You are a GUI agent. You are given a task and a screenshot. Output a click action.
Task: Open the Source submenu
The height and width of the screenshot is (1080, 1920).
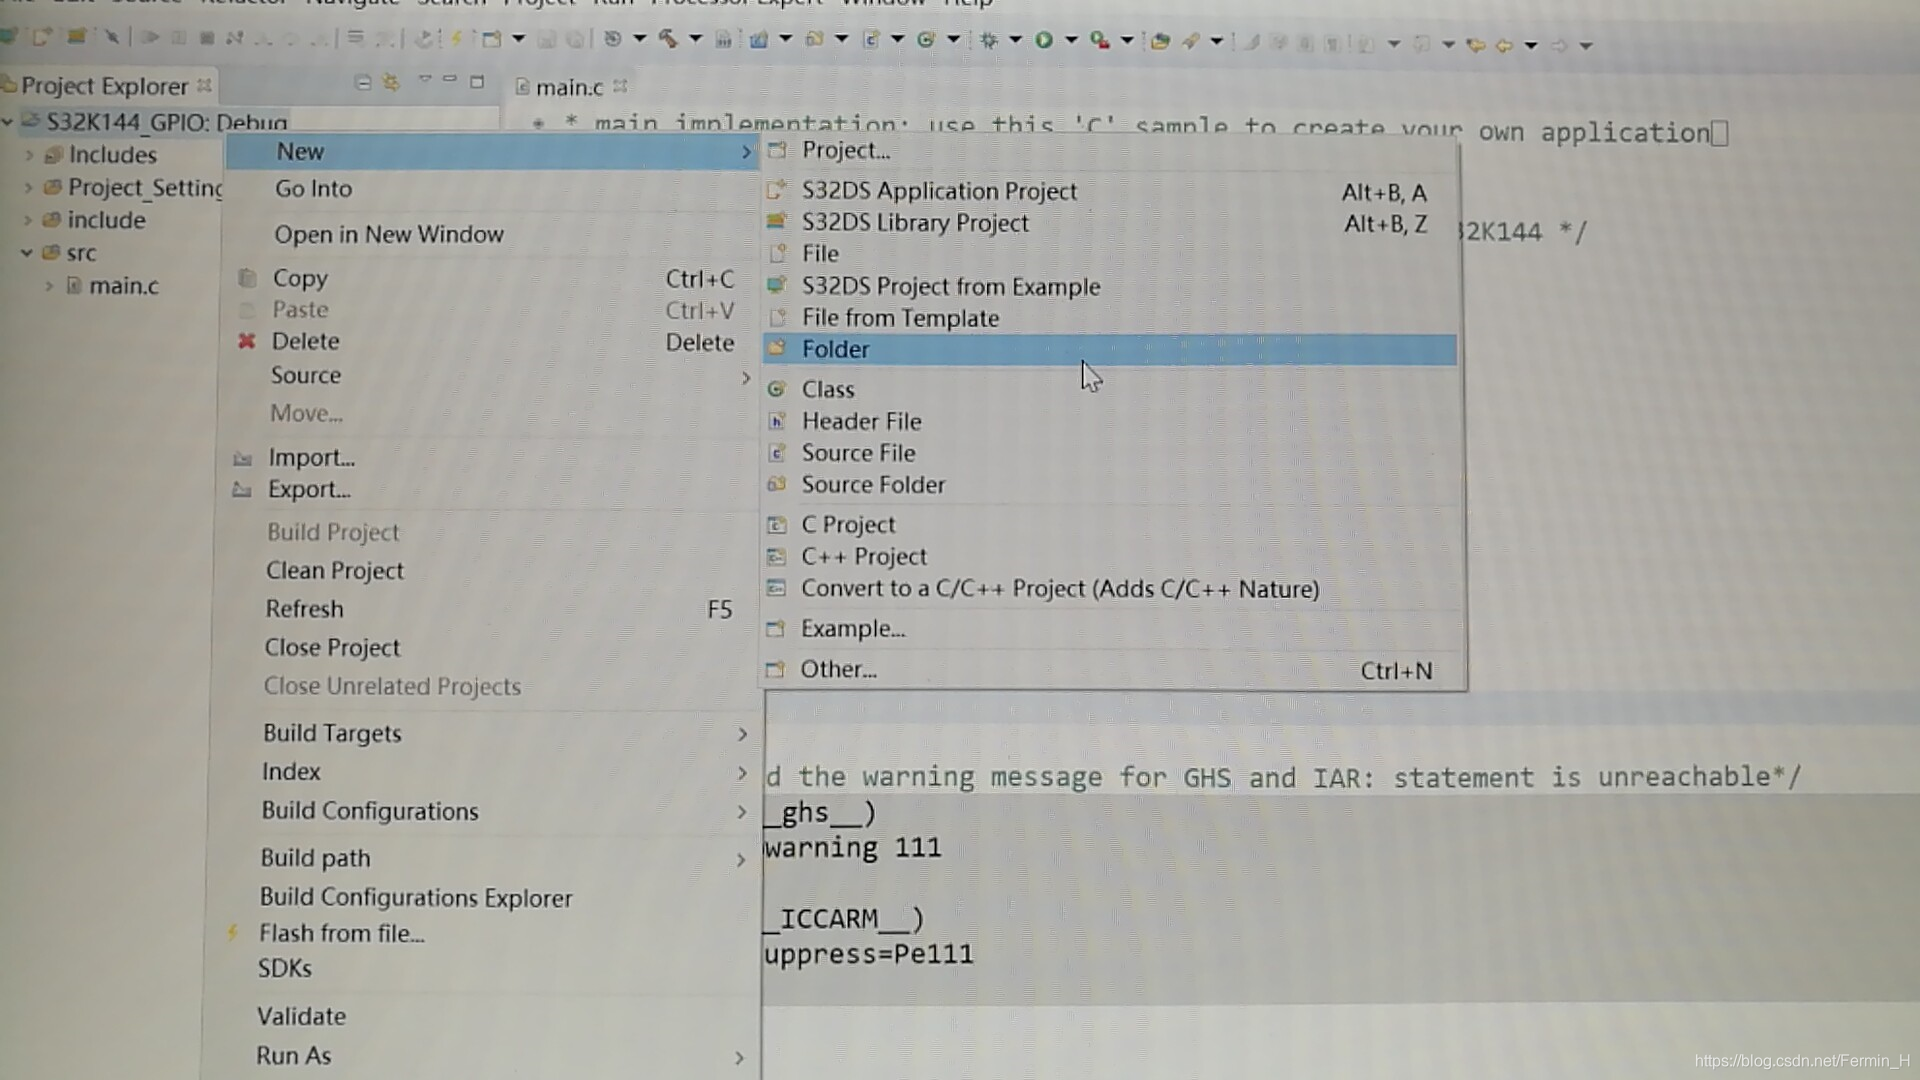click(491, 375)
